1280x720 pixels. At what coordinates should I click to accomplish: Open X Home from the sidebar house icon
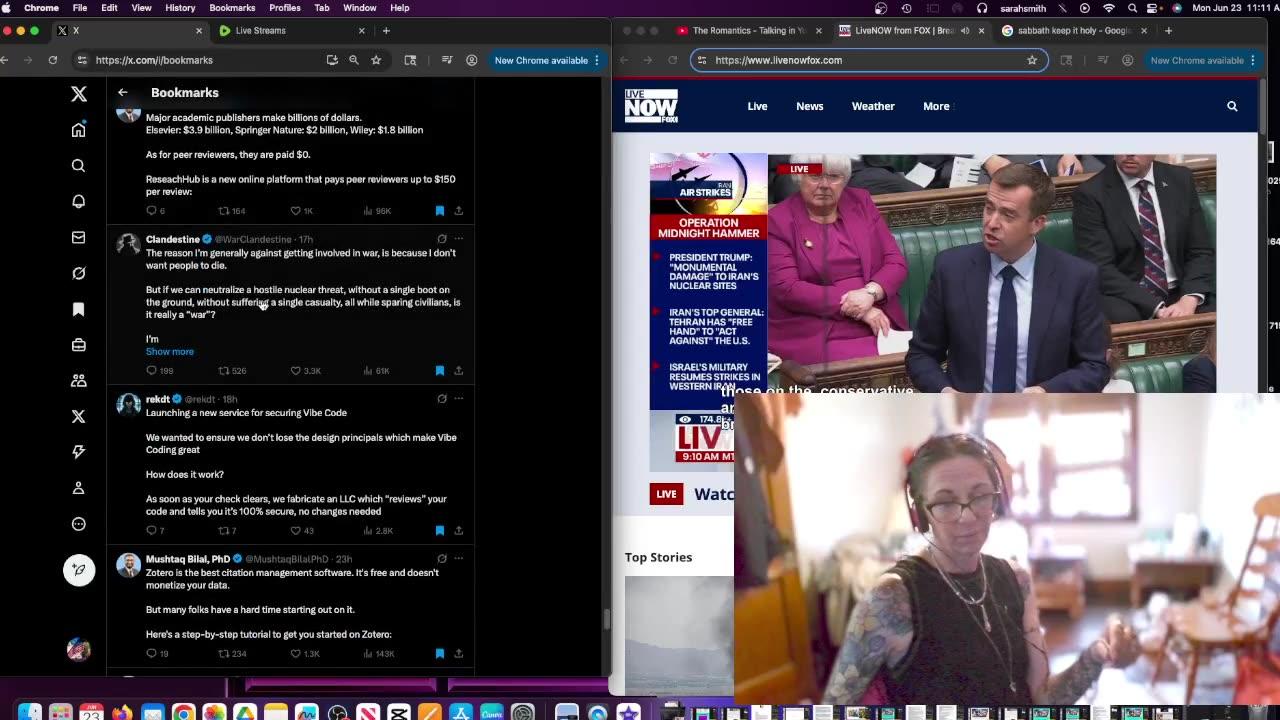79,130
